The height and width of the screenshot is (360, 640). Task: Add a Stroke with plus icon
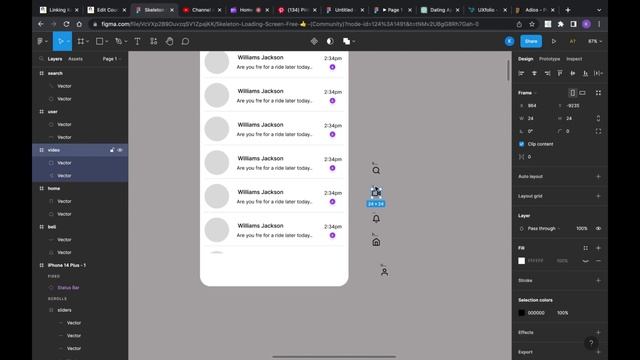click(x=598, y=280)
